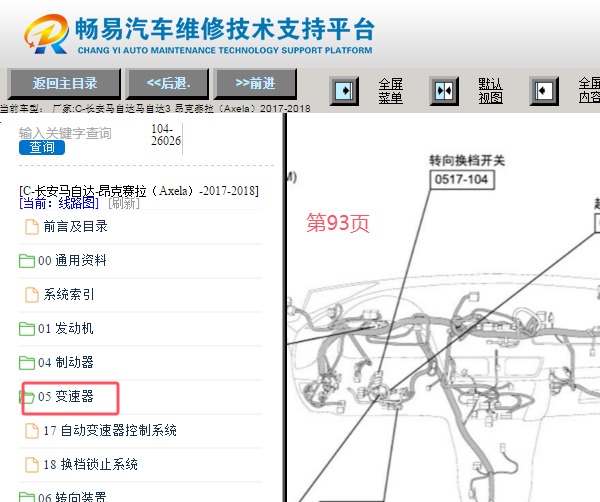Open the 系统索引 document
The image size is (600, 502).
coord(68,295)
